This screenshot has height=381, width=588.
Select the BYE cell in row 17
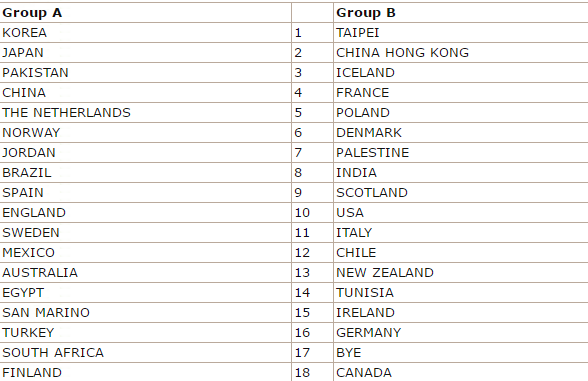(x=461, y=352)
